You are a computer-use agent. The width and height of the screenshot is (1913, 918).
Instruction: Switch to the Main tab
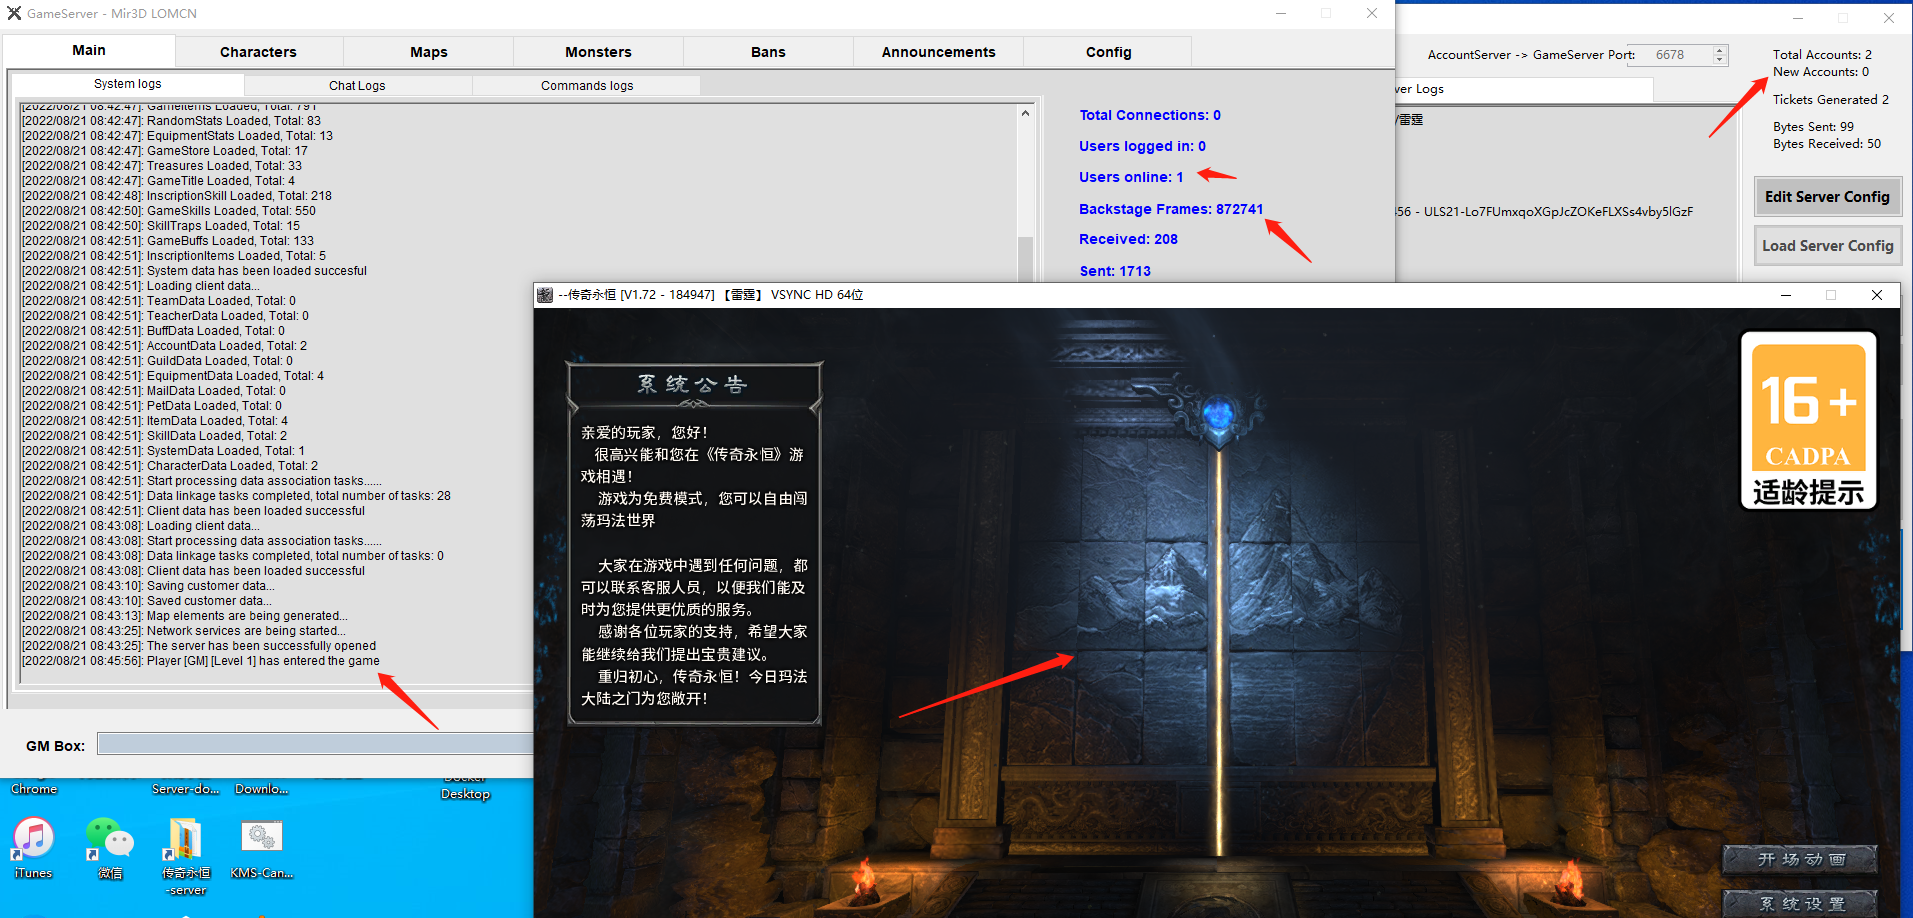[89, 50]
